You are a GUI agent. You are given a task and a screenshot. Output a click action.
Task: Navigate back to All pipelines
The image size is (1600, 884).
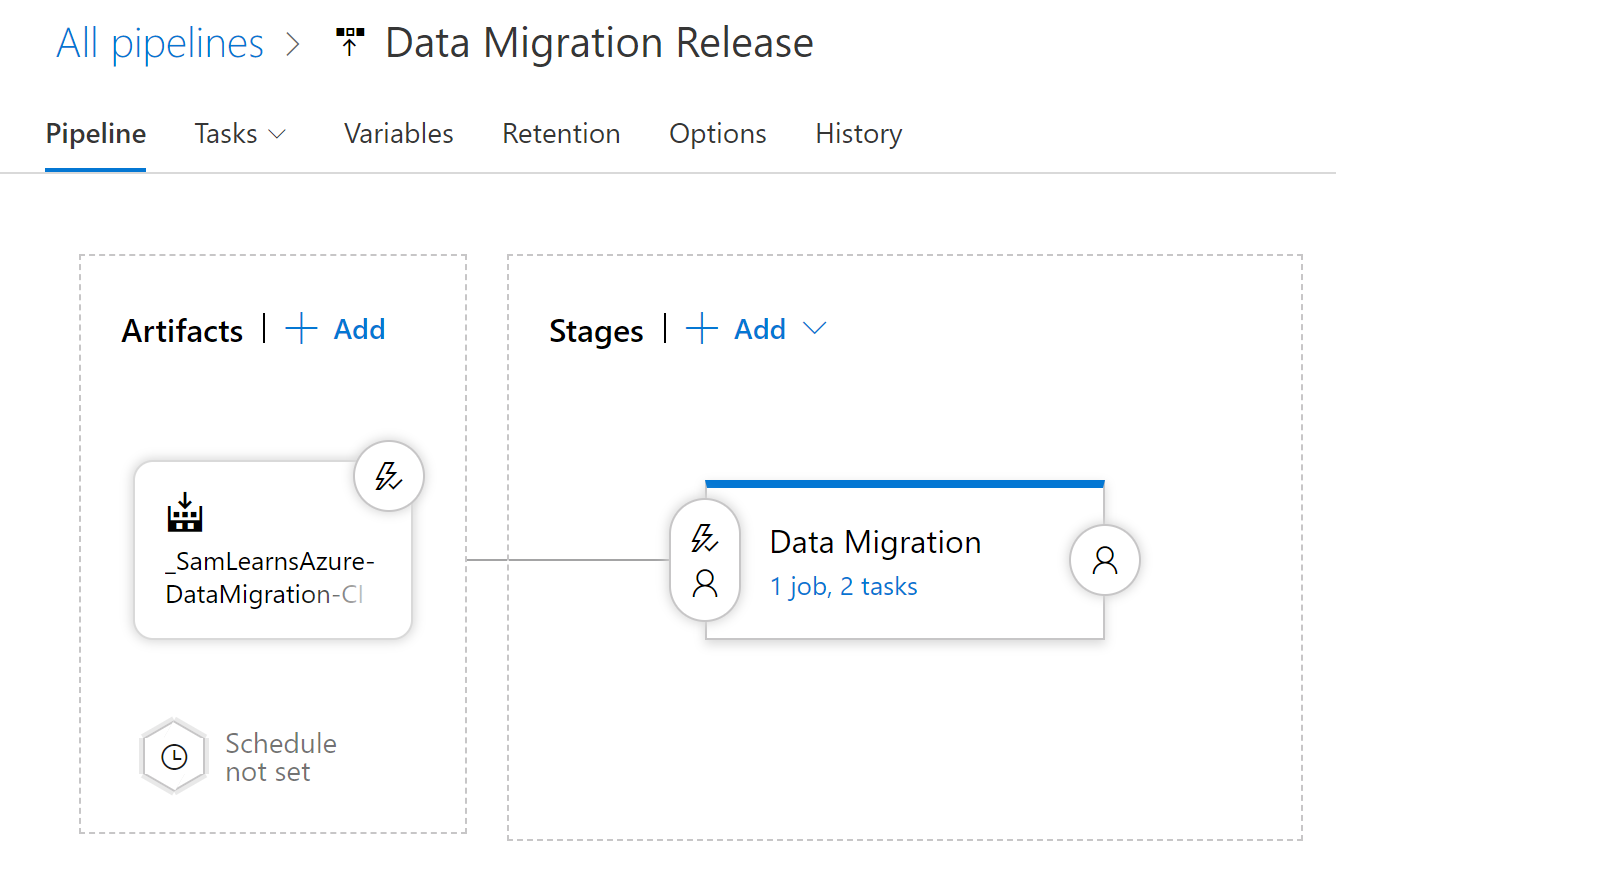point(160,43)
